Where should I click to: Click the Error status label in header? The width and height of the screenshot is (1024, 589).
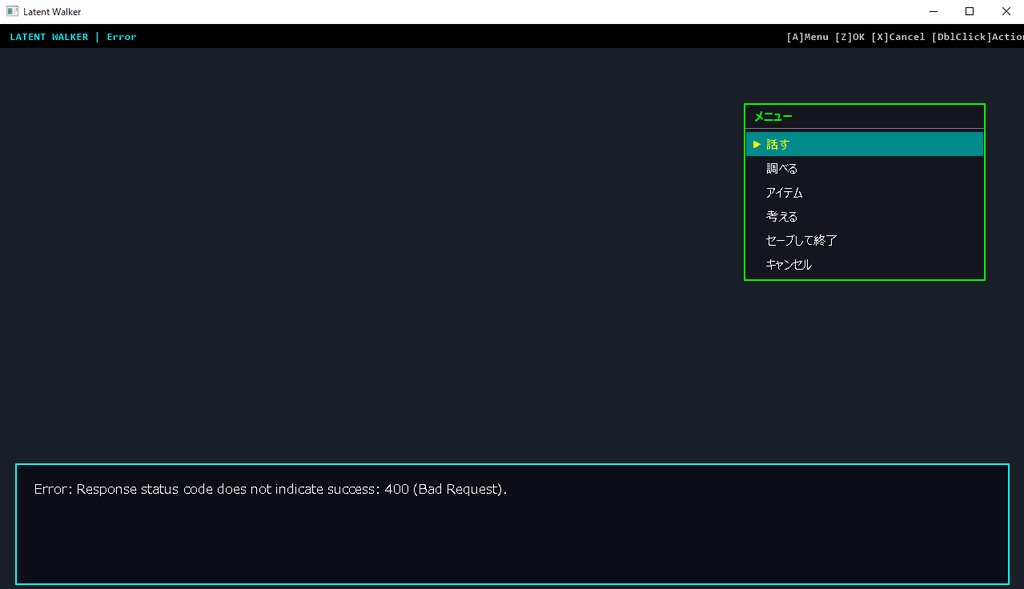point(121,37)
